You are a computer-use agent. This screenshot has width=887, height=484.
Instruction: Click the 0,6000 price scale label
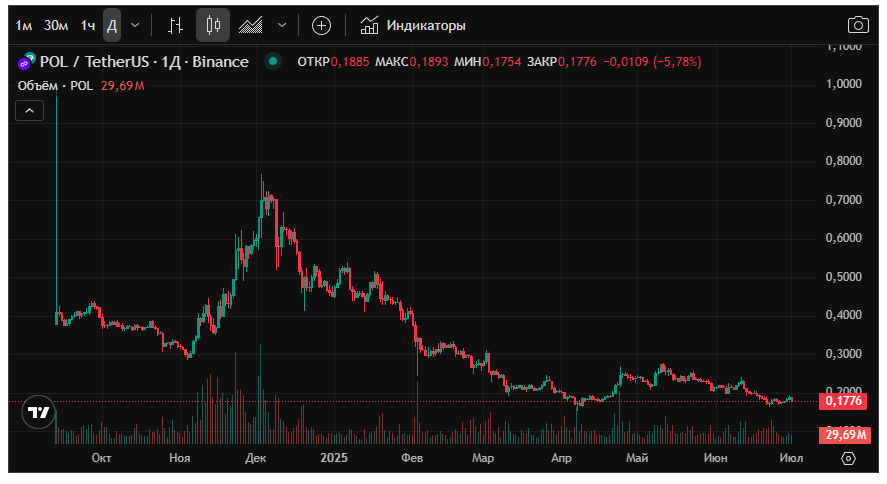(x=843, y=238)
